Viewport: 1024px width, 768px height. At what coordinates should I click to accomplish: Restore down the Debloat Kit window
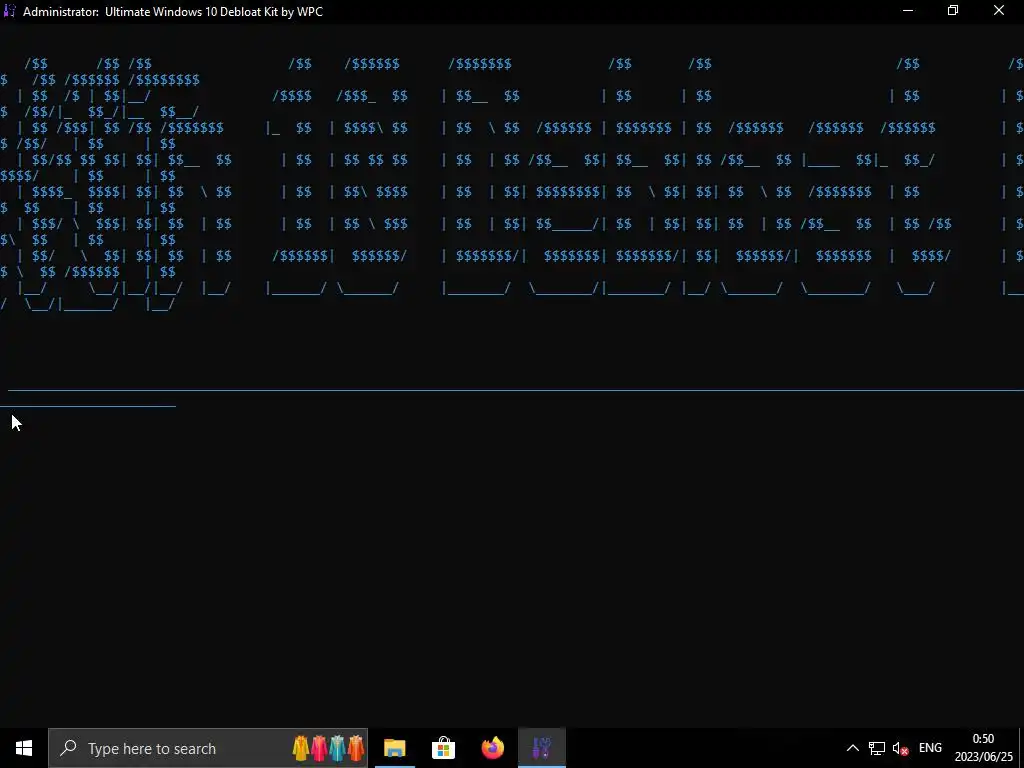point(953,11)
